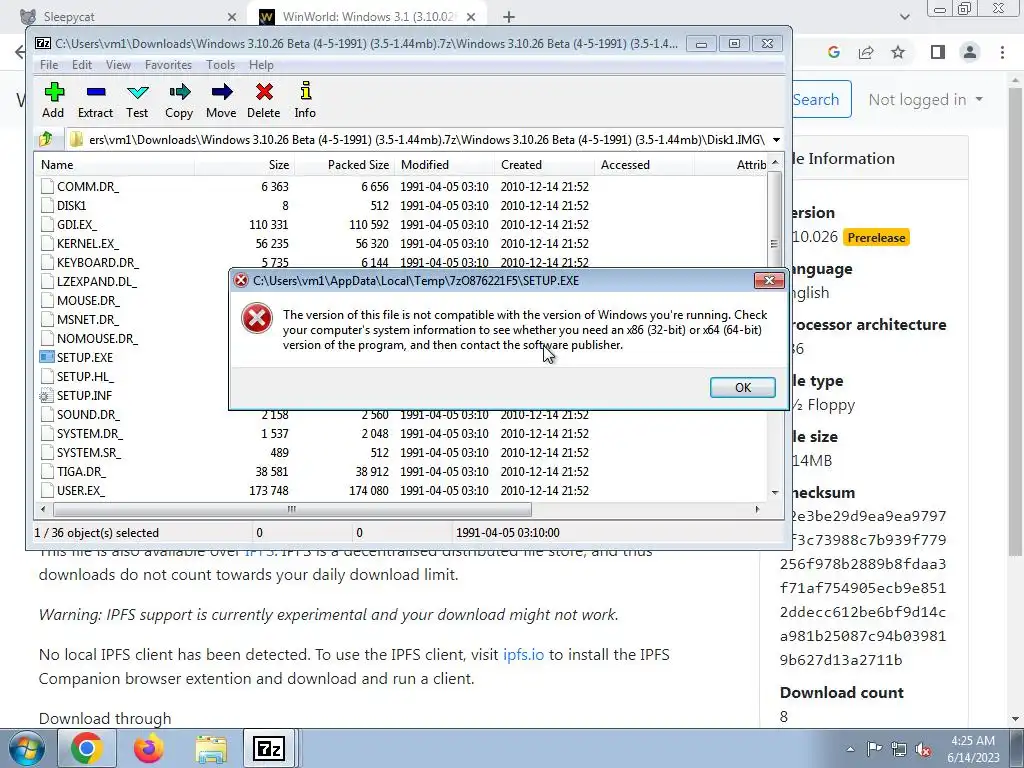Open the Favorites menu
Screen dimensions: 1024x768
[168, 65]
